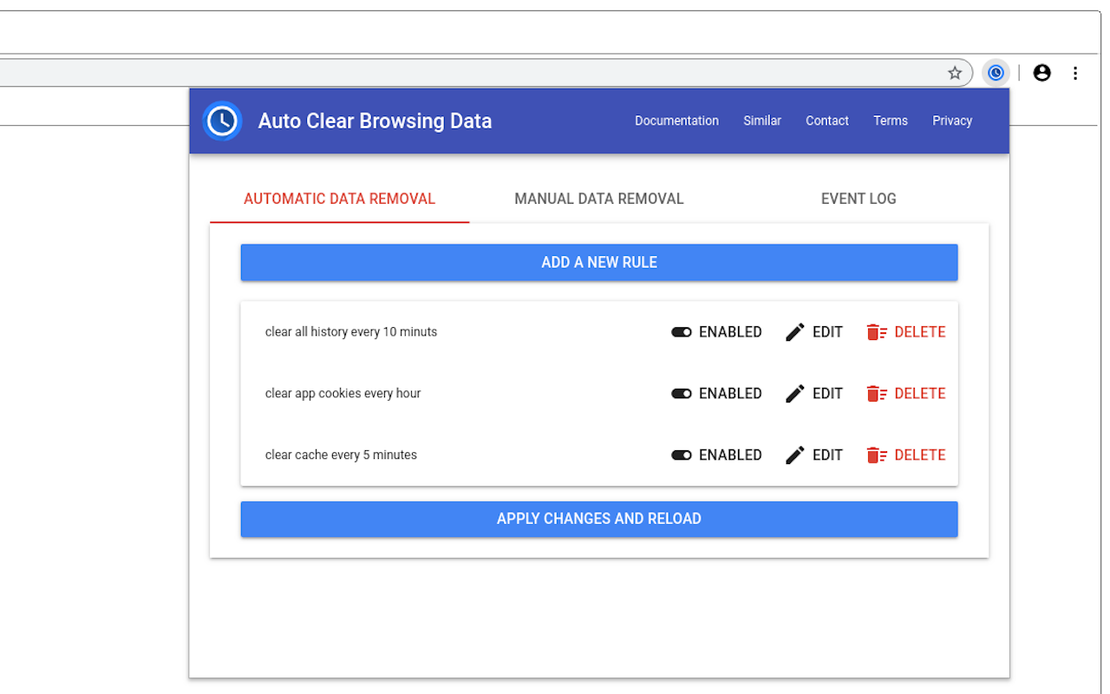
Task: Open the Documentation link in the header
Action: click(x=677, y=120)
